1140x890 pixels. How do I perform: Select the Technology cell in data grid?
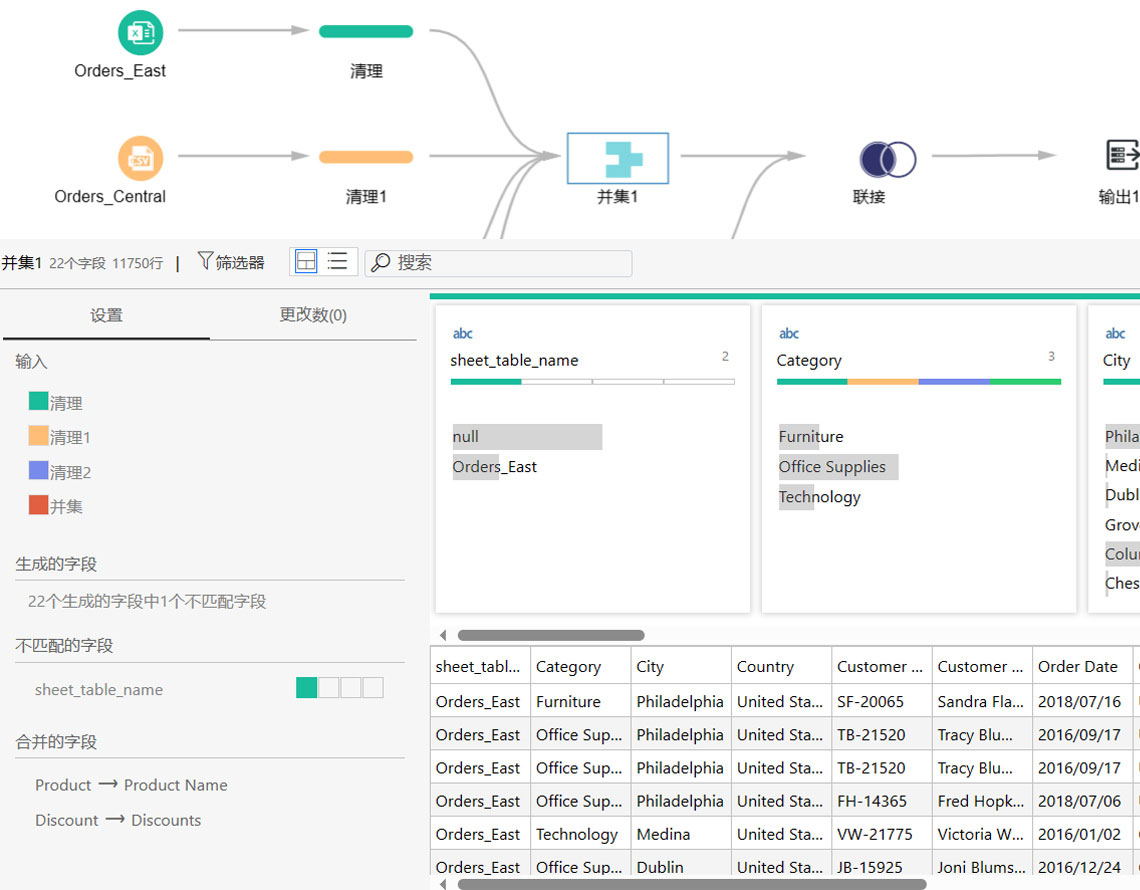pos(581,834)
